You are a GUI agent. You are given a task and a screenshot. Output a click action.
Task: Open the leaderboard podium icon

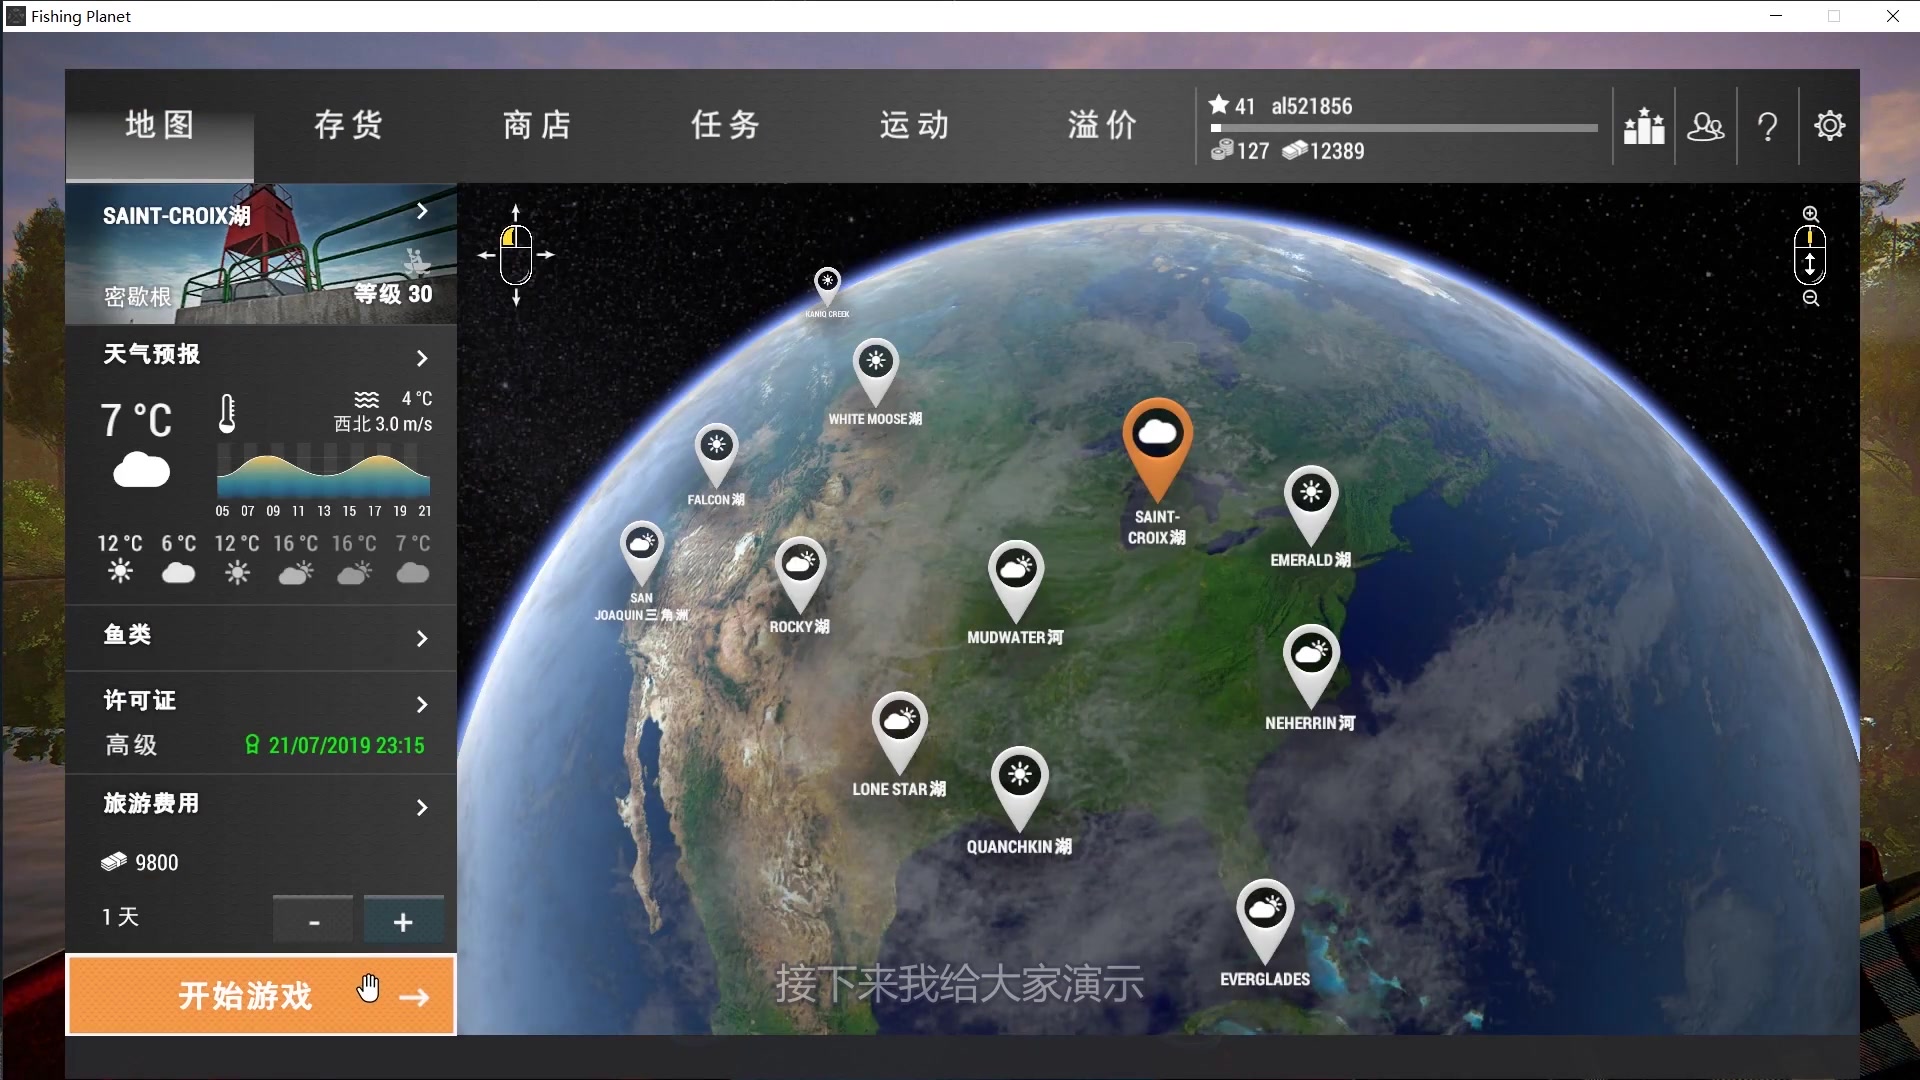coord(1644,126)
